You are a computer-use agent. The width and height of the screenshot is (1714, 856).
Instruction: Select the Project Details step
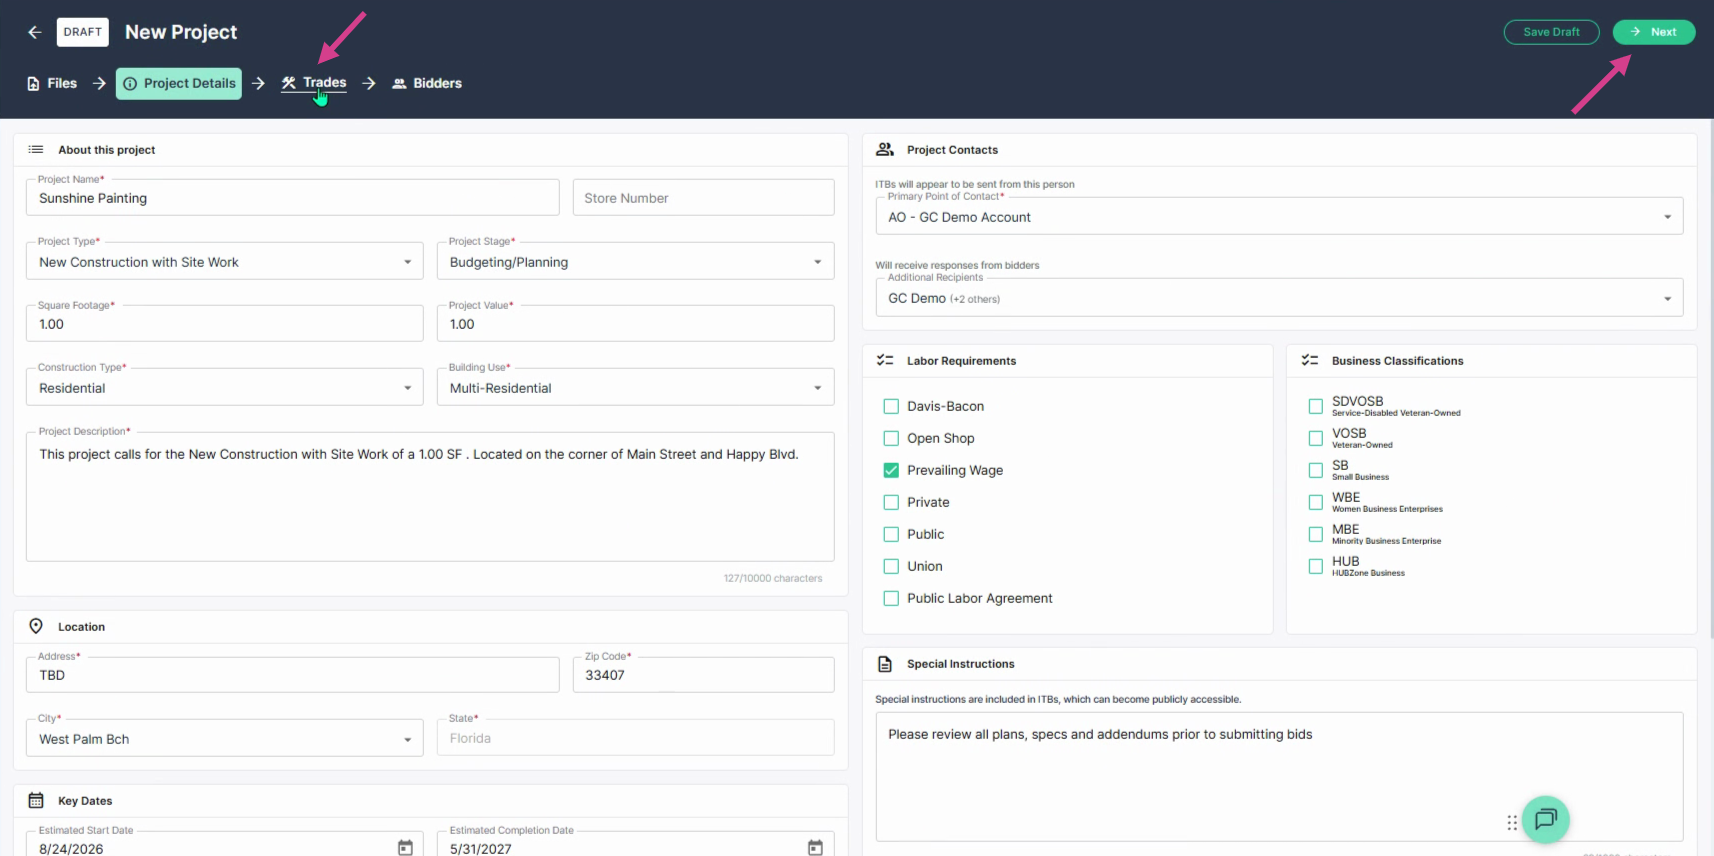click(x=179, y=84)
